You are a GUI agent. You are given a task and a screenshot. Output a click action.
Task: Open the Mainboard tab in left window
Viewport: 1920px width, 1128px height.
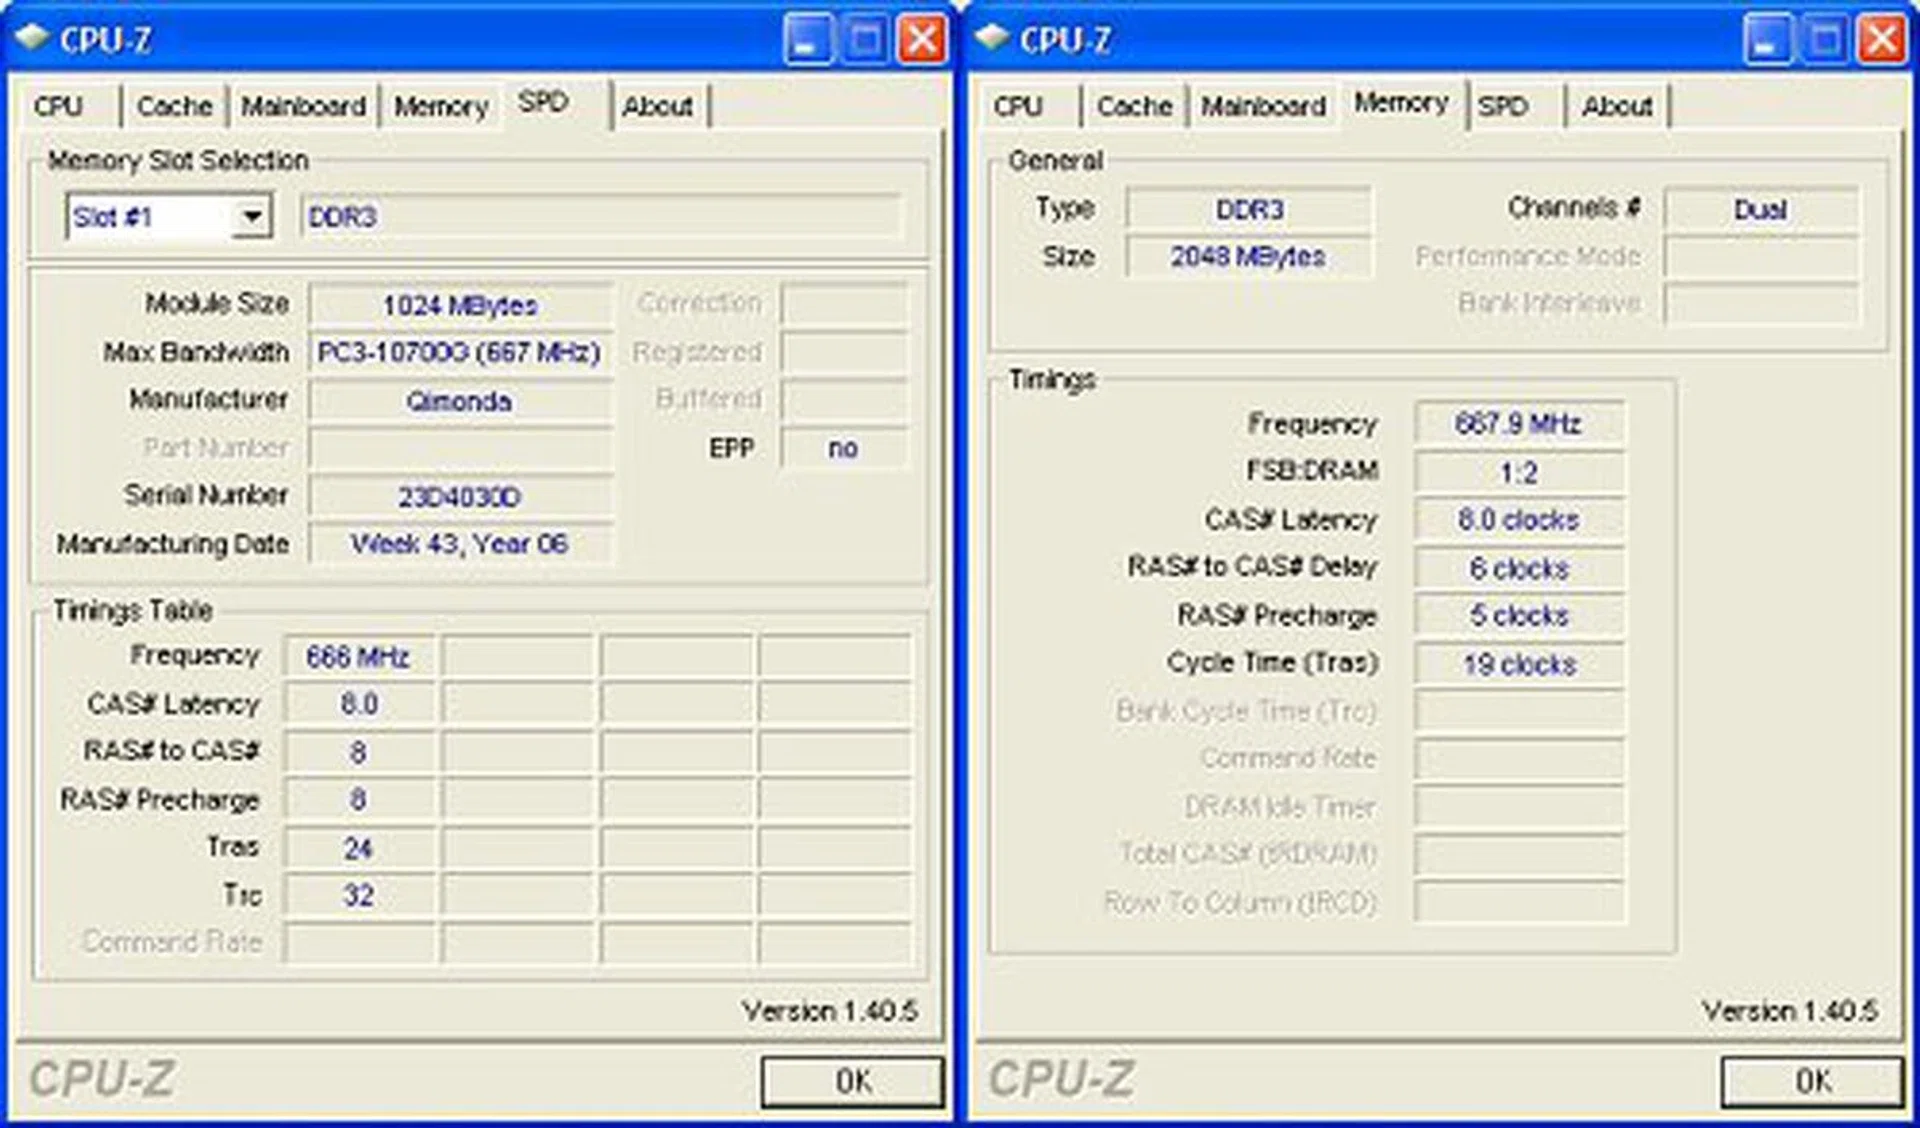coord(303,105)
